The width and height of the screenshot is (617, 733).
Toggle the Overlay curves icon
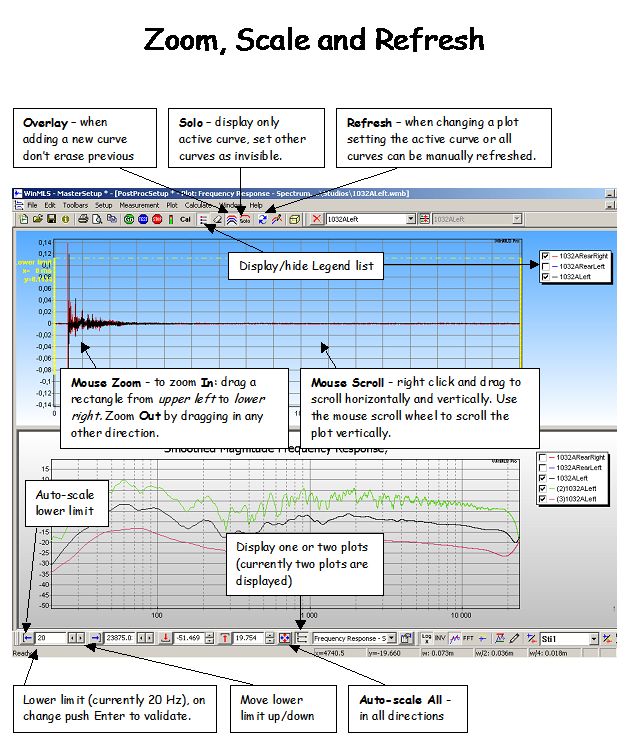click(231, 219)
